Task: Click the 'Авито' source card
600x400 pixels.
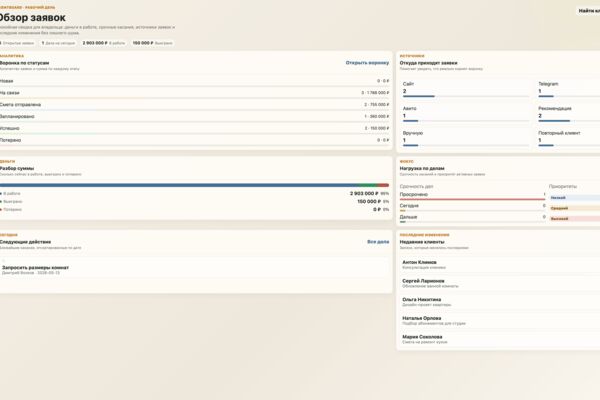Action: coord(466,114)
